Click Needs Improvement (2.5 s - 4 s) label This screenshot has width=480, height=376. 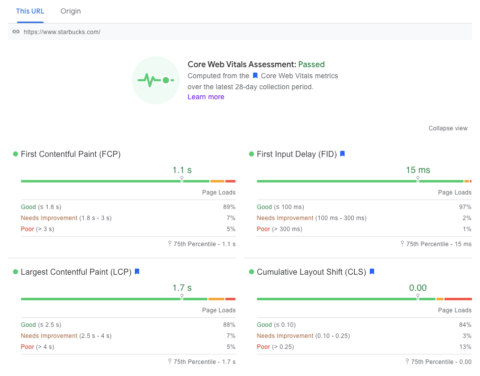pyautogui.click(x=66, y=336)
